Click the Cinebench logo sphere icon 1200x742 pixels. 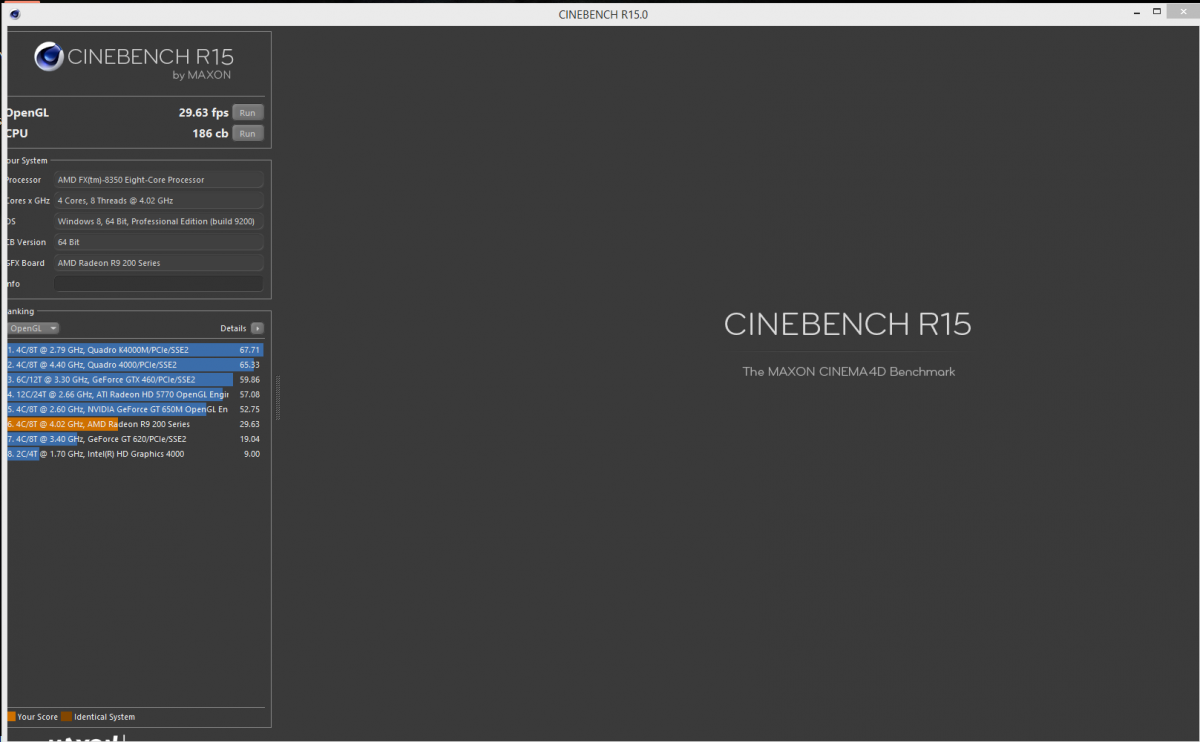click(x=49, y=57)
